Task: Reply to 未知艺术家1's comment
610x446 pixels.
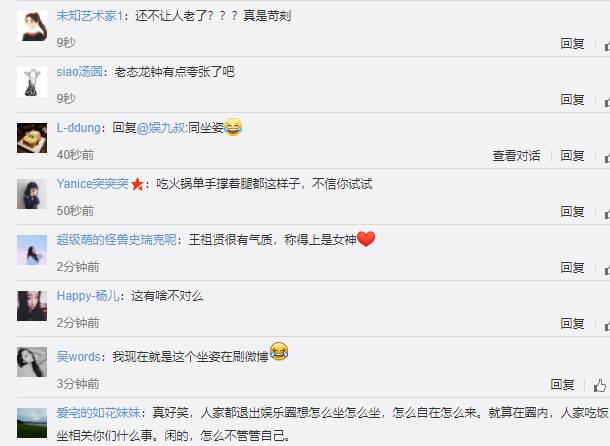Action: 572,44
